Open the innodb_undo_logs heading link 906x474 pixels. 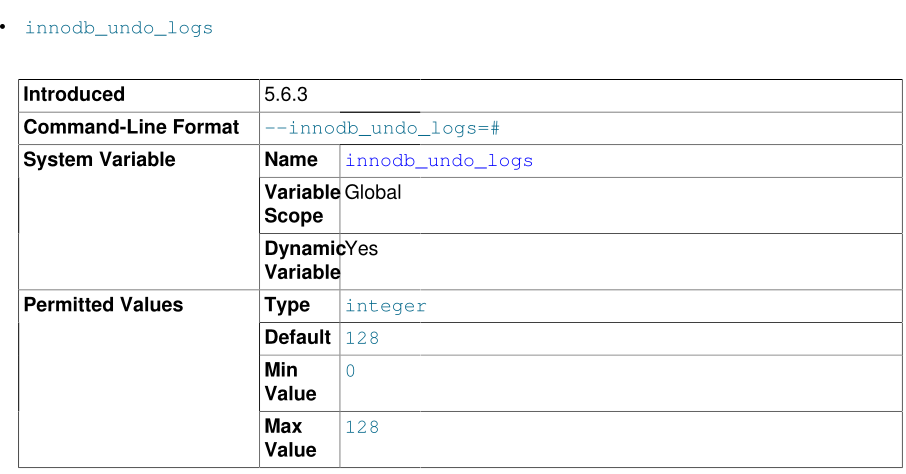pos(119,28)
